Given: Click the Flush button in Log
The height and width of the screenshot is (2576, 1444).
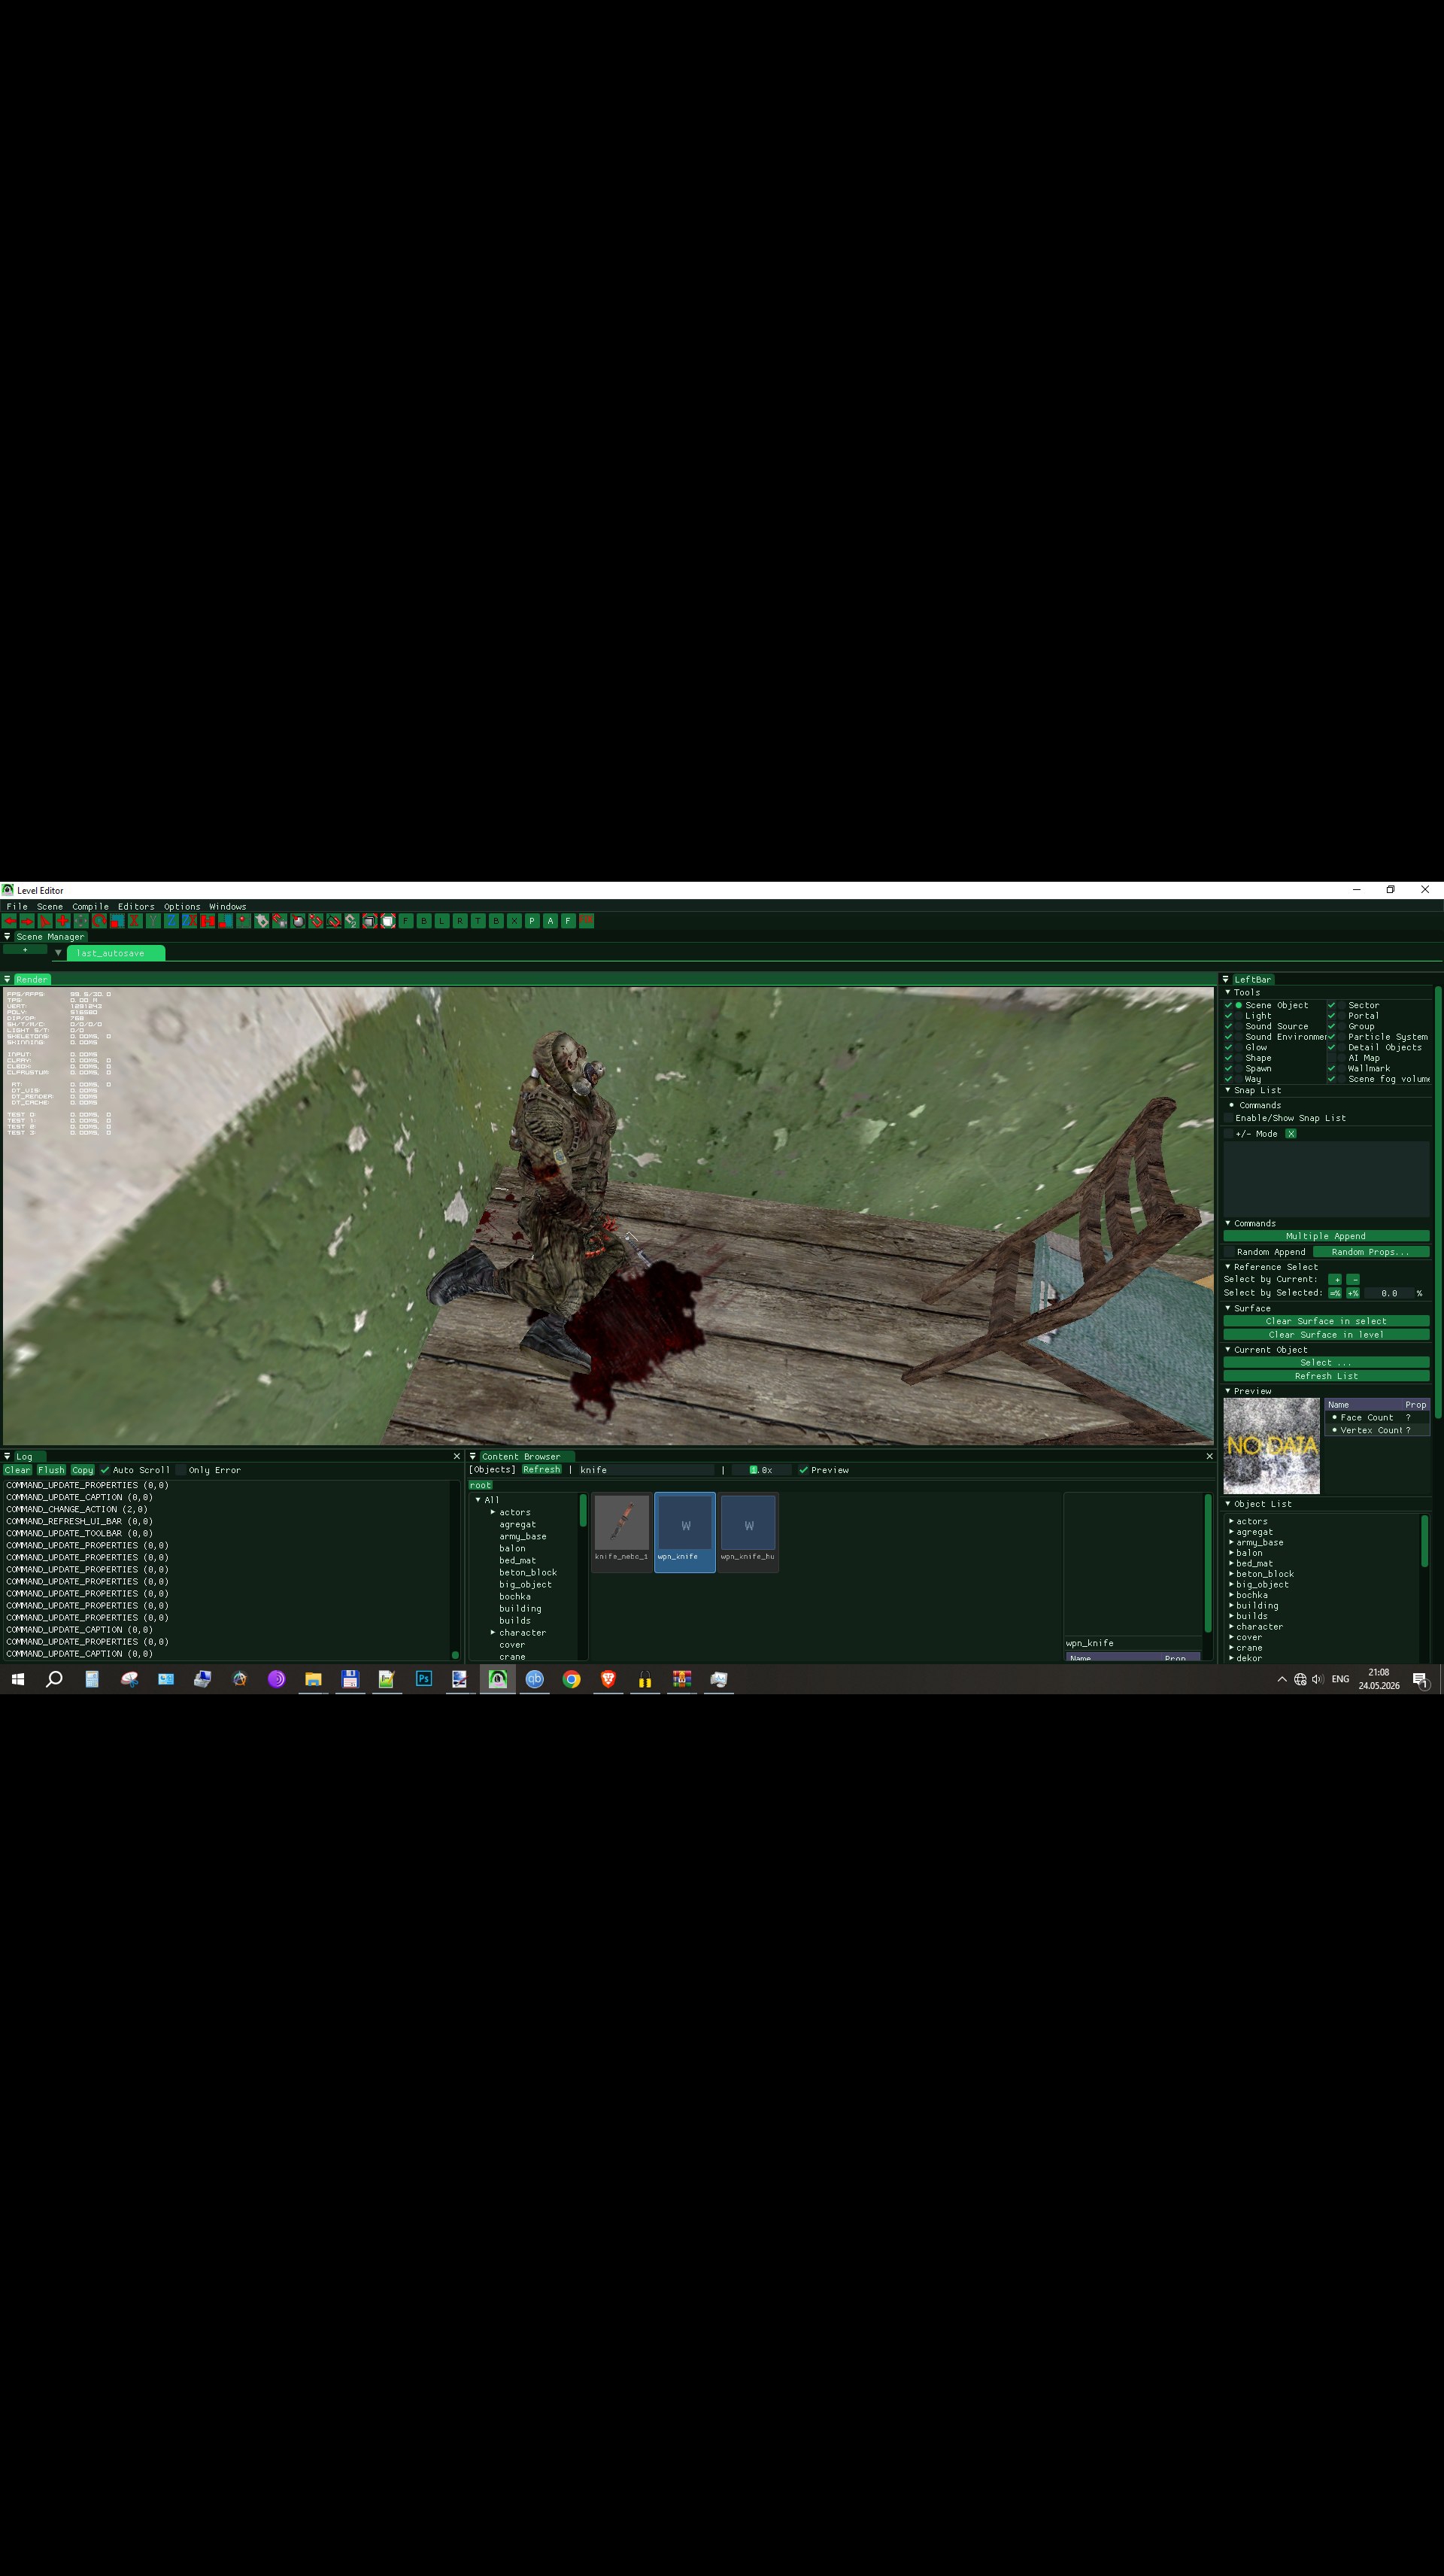Looking at the screenshot, I should pos(51,1470).
